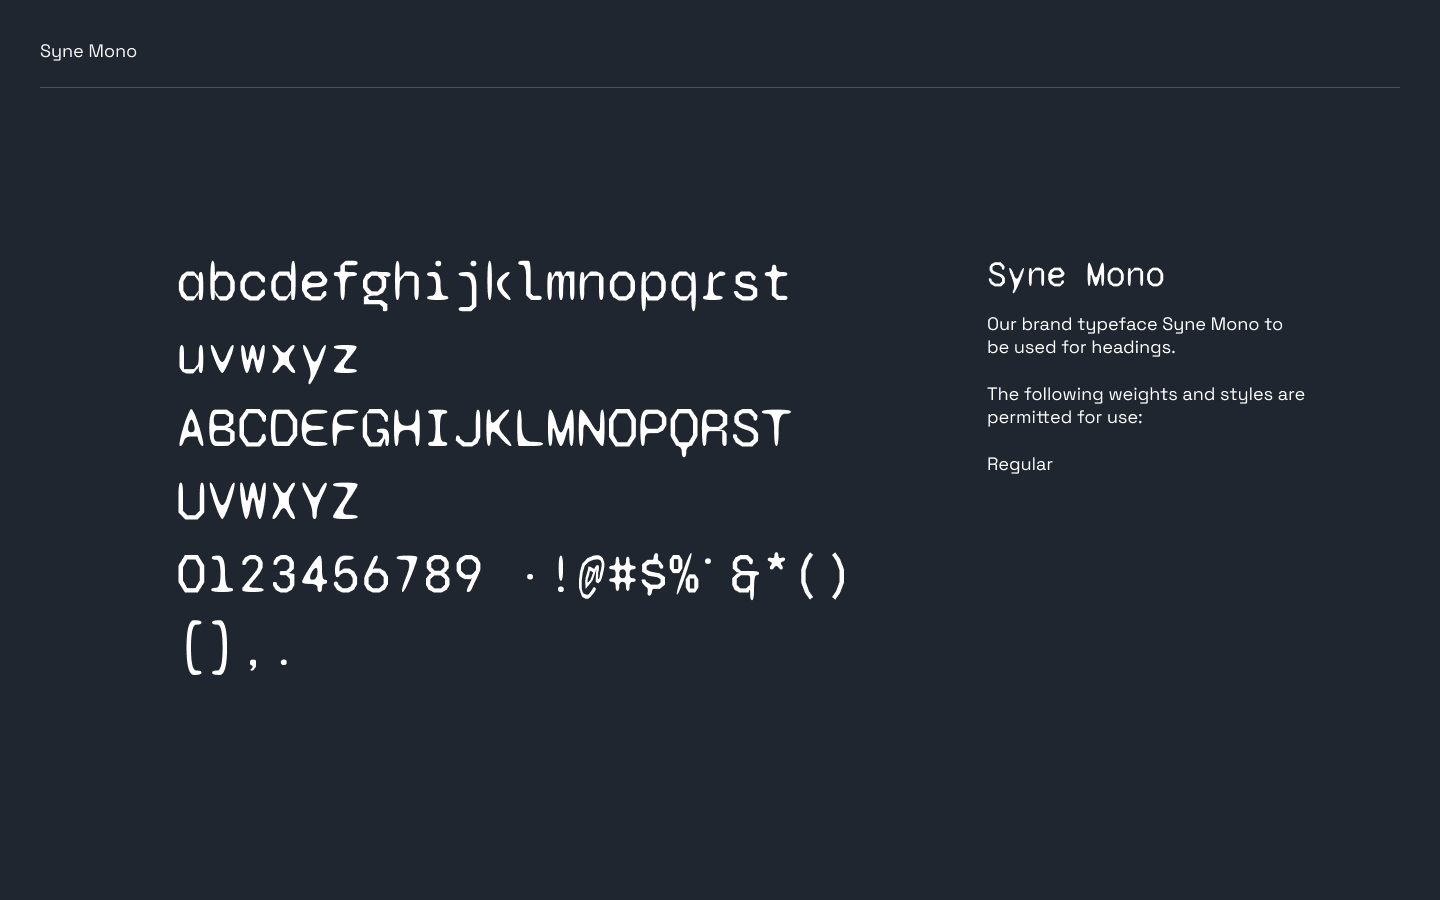
Task: Select text 'The following weights and styles are permitted for use:'
Action: 1146,405
